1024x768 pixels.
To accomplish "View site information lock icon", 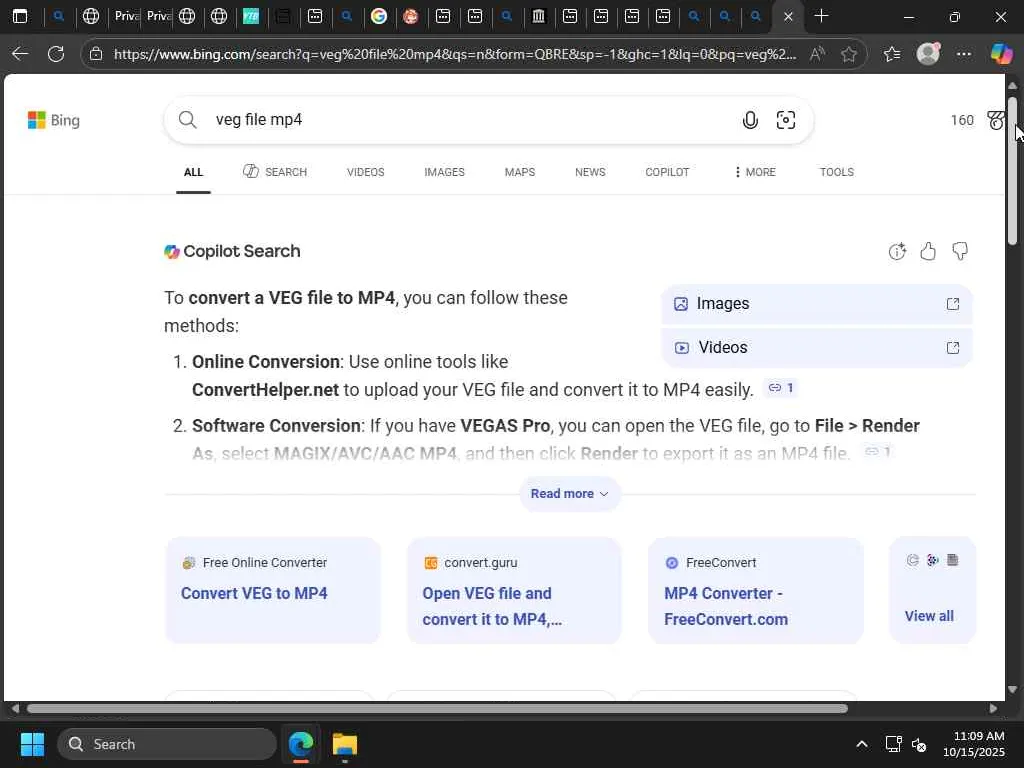I will 96,54.
